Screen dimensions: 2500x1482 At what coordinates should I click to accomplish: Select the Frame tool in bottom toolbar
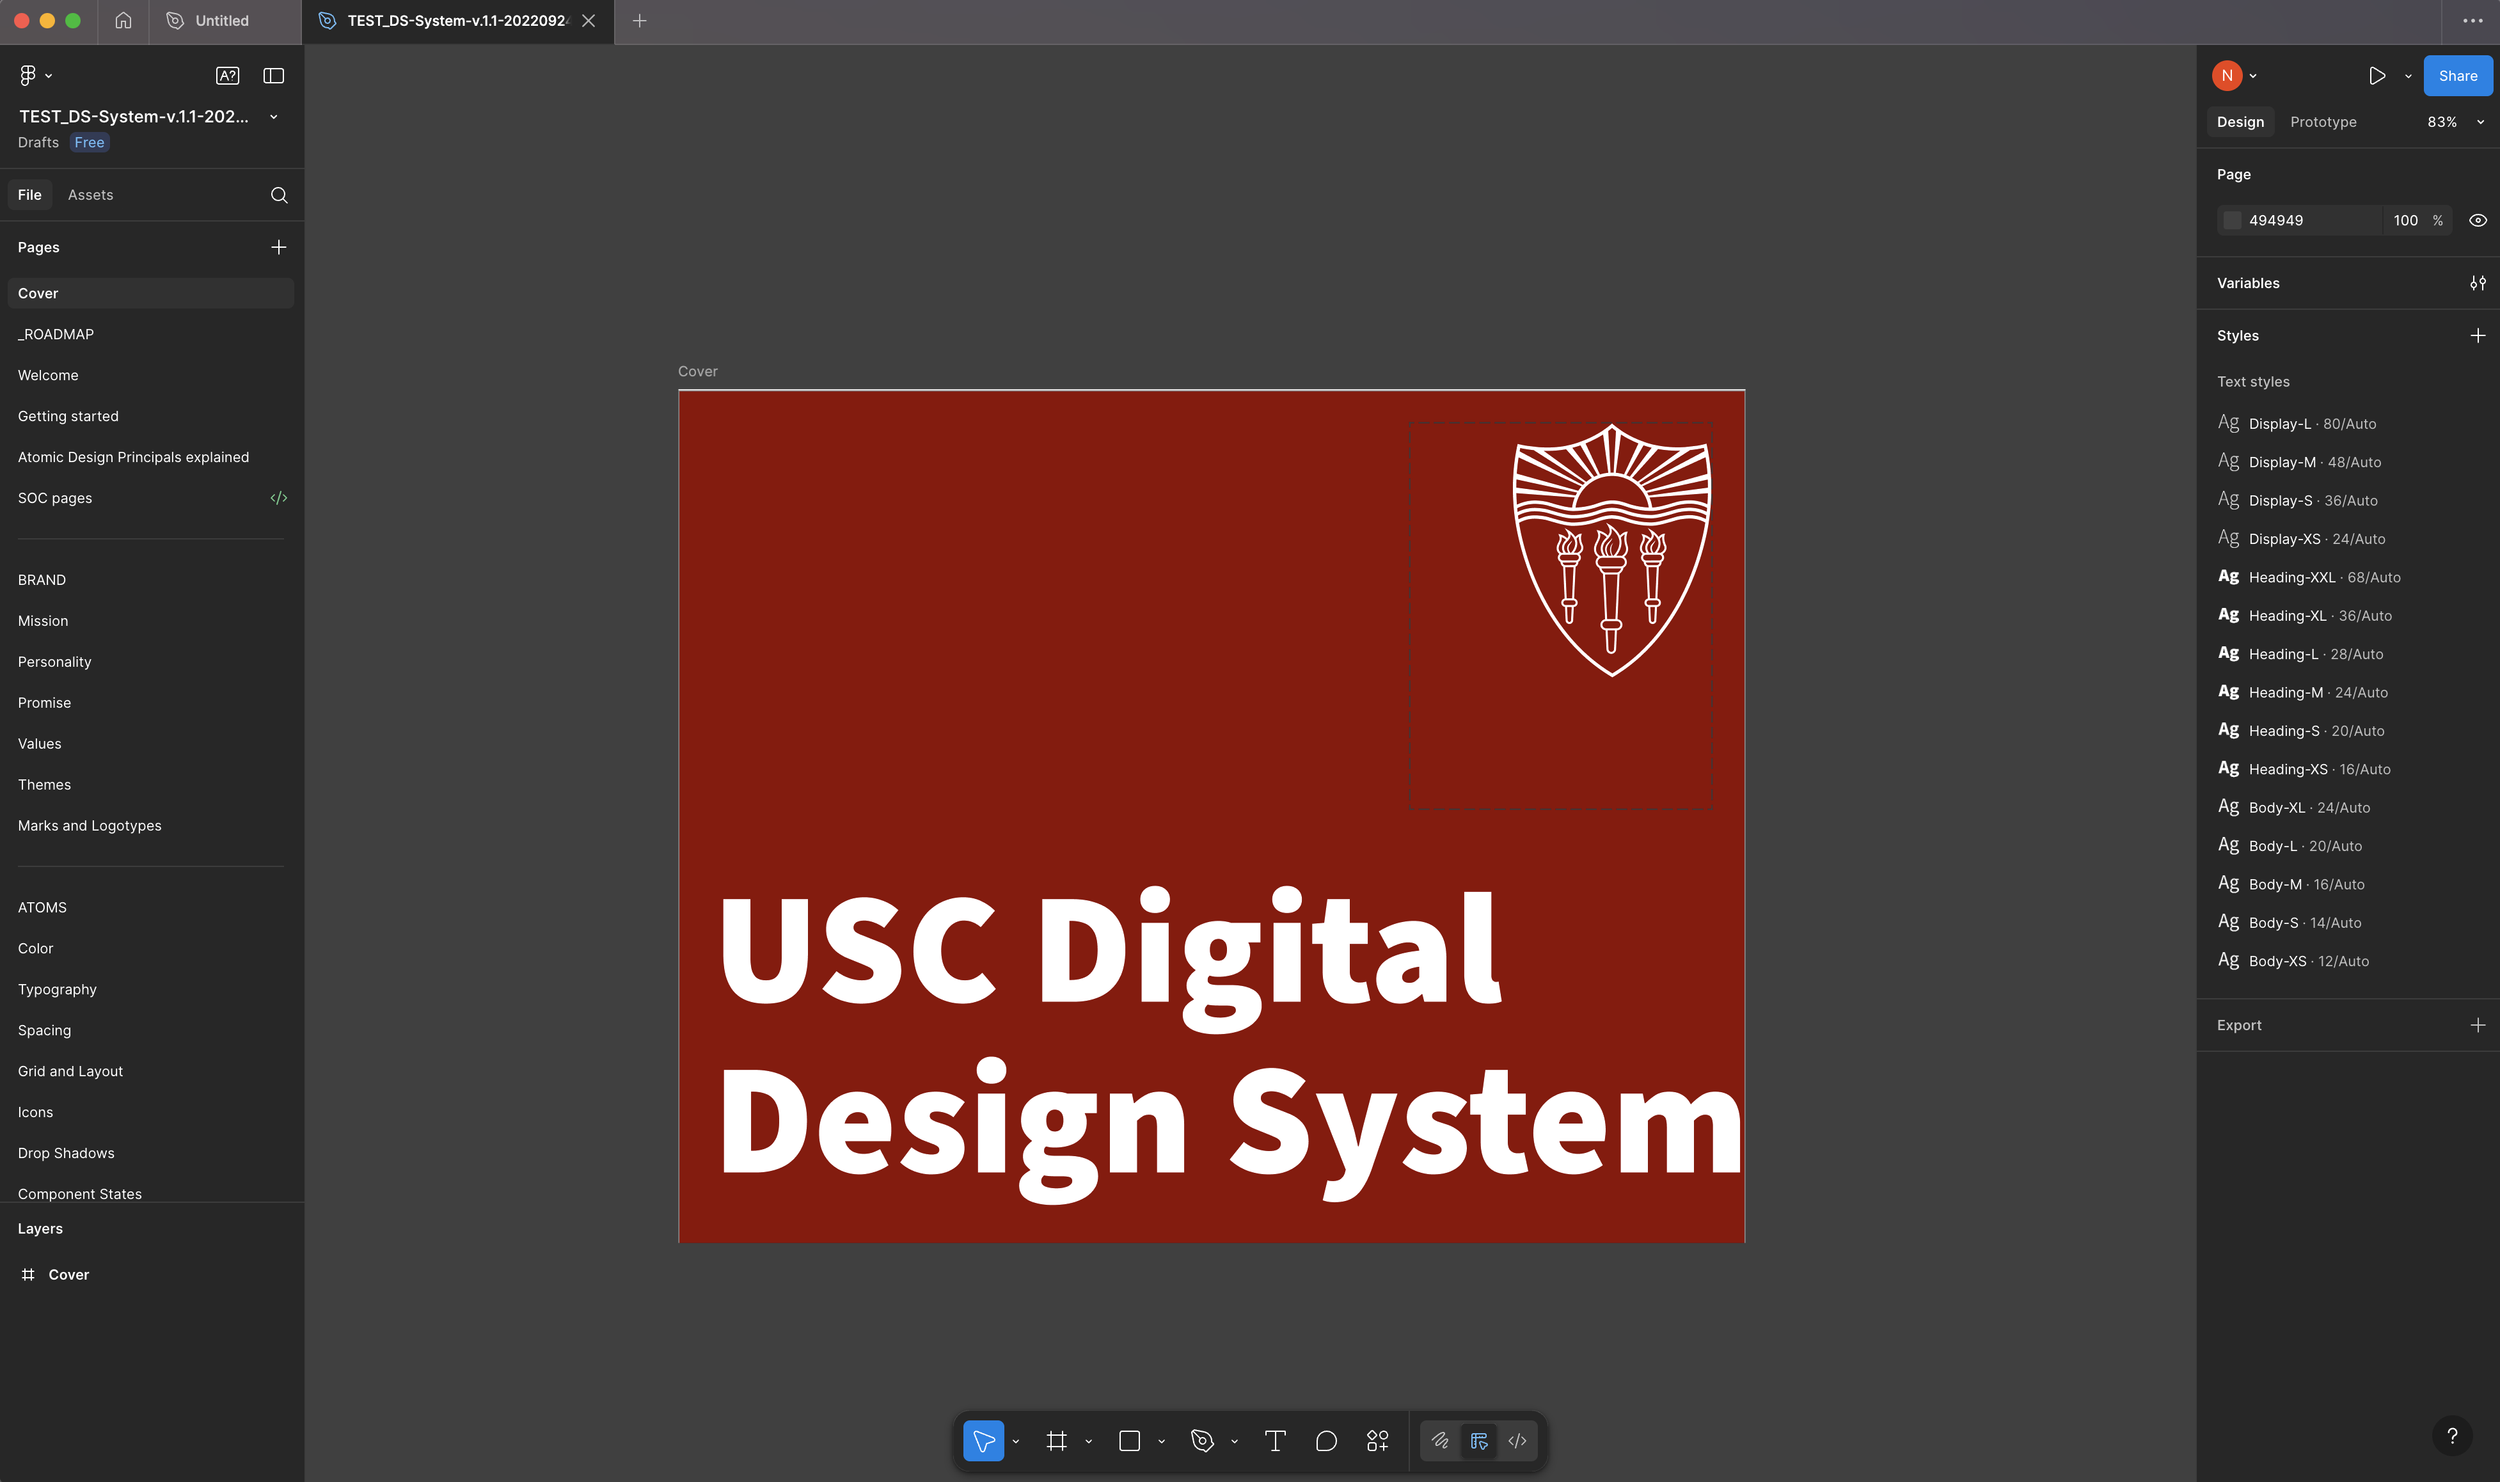tap(1056, 1441)
